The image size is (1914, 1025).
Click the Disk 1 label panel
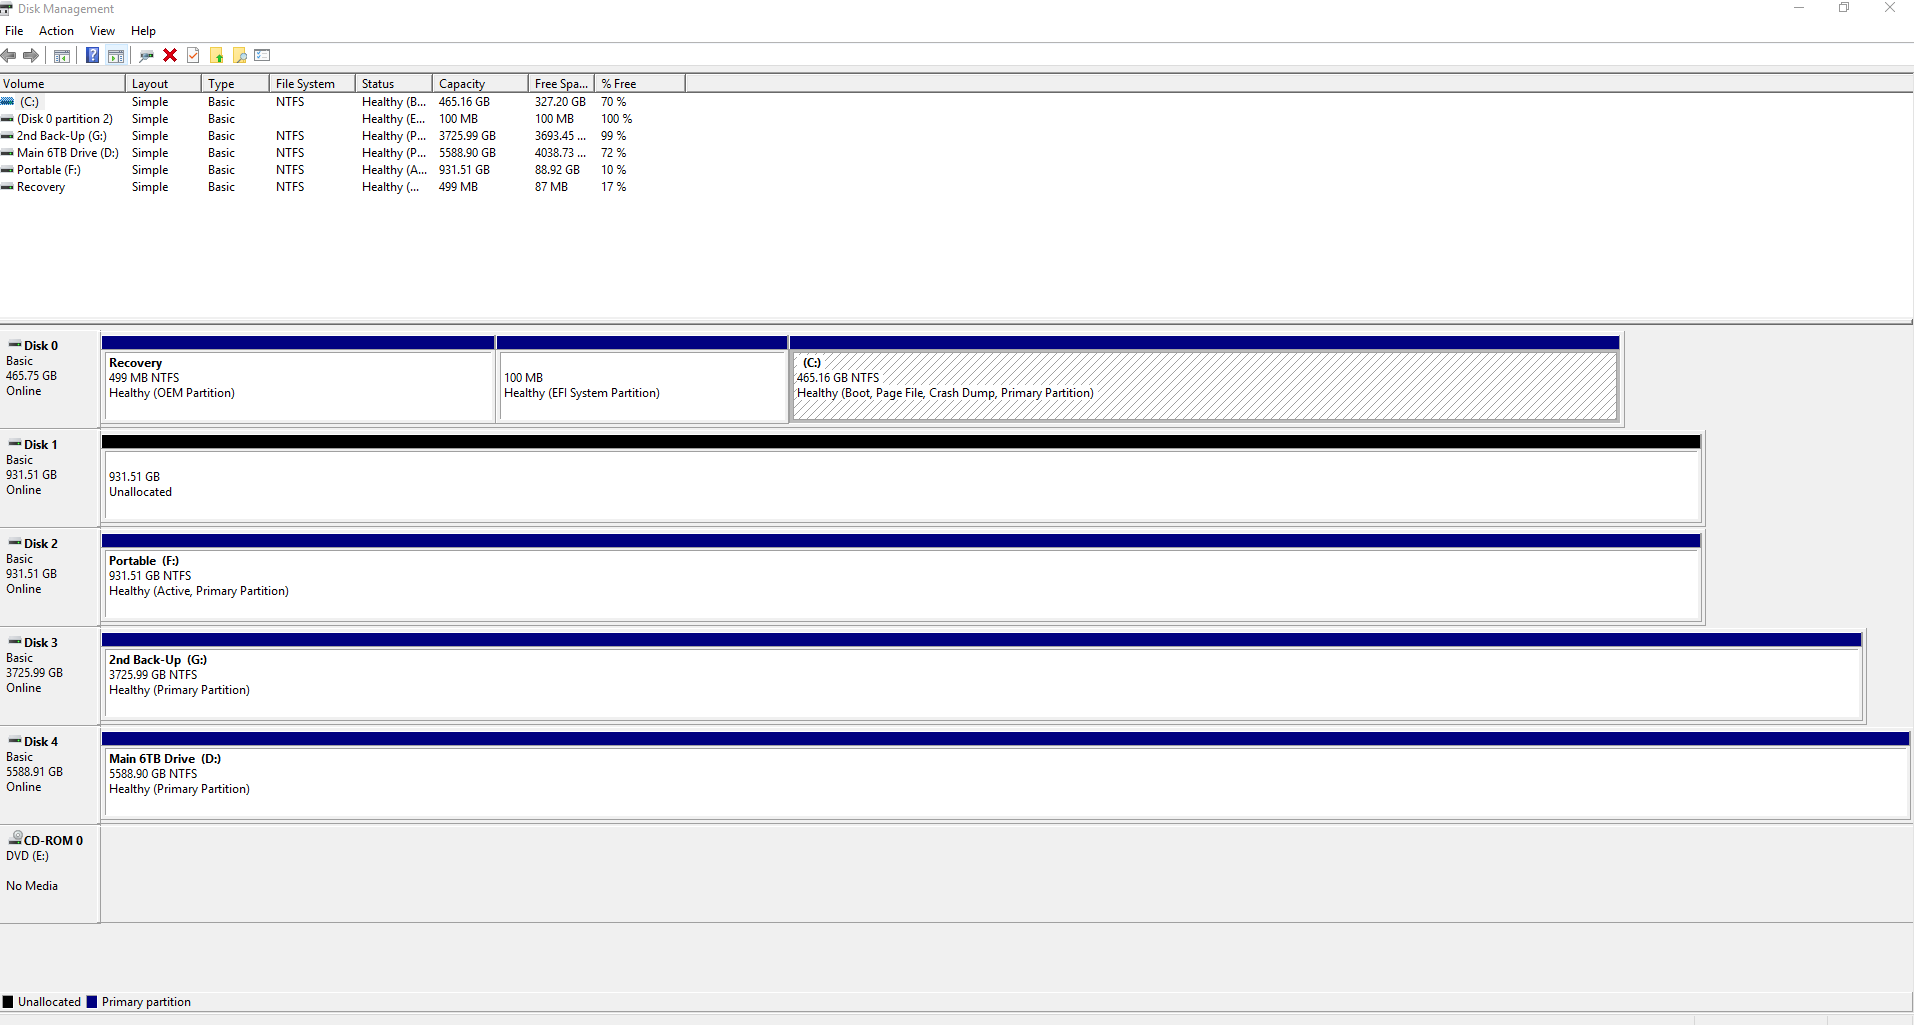(49, 478)
